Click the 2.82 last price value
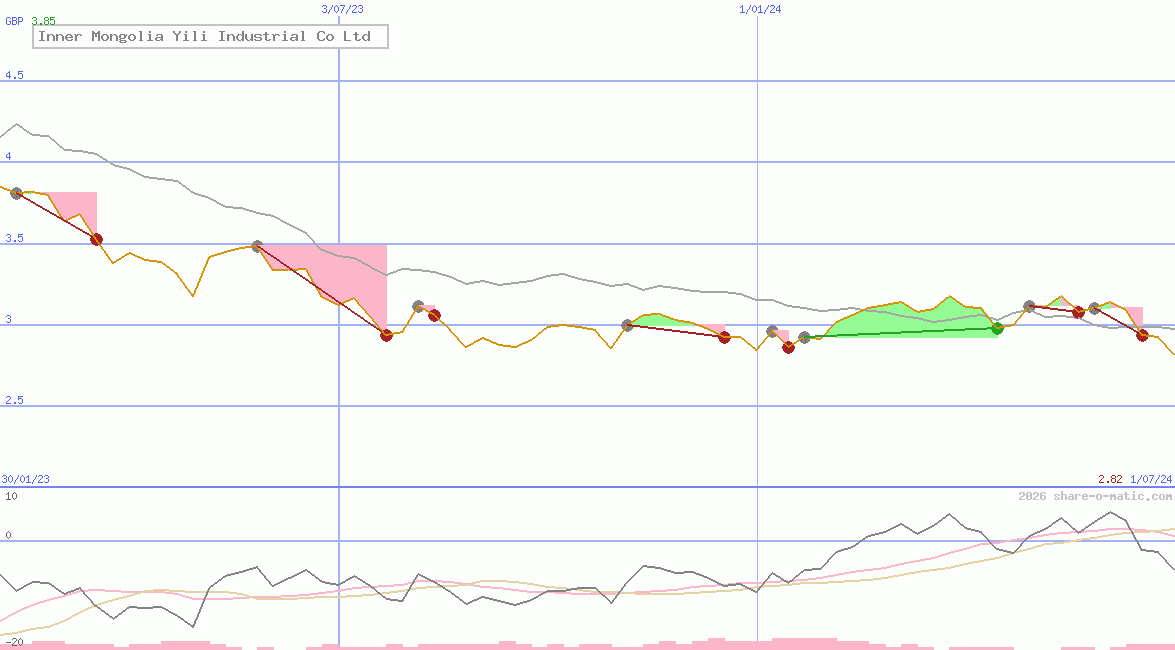Screen dimensions: 1175x650 (1110, 479)
